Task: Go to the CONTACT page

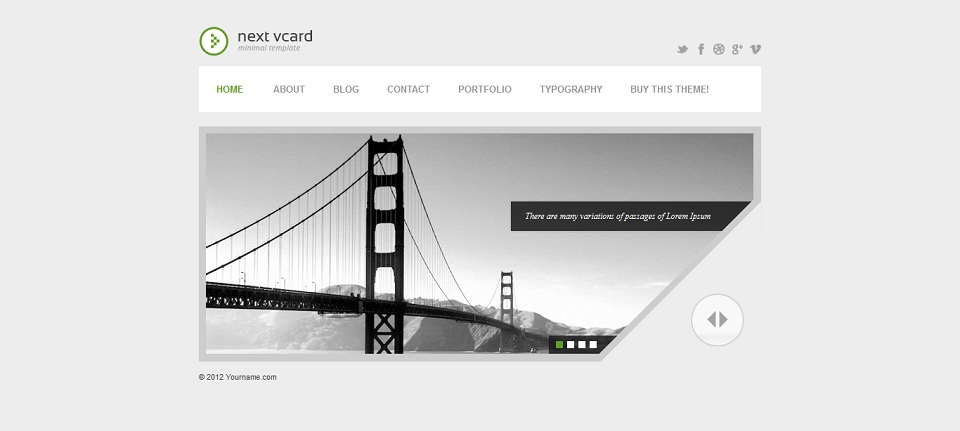Action: coord(408,89)
